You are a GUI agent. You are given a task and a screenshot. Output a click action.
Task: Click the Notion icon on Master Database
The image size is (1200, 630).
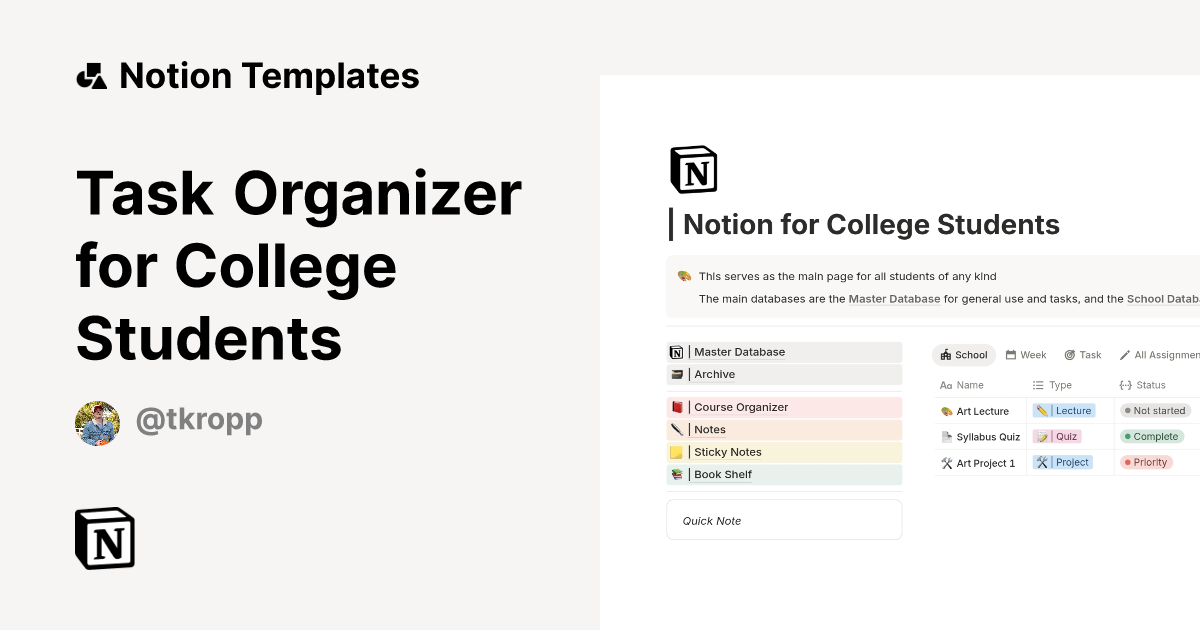(678, 352)
